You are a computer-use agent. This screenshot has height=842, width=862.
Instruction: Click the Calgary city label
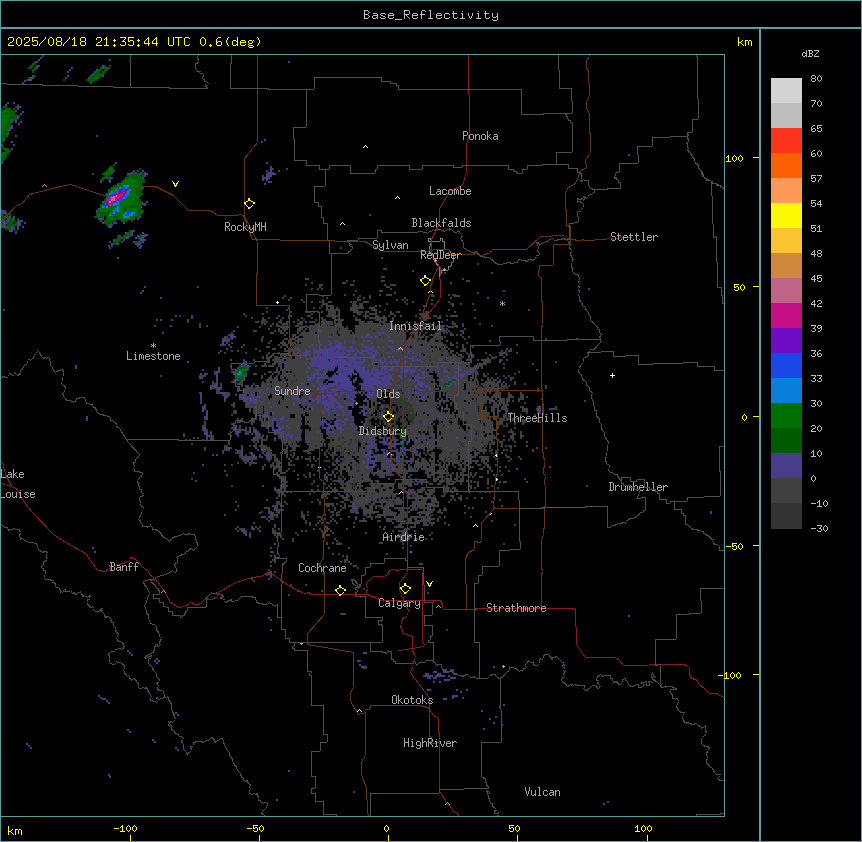pyautogui.click(x=400, y=603)
